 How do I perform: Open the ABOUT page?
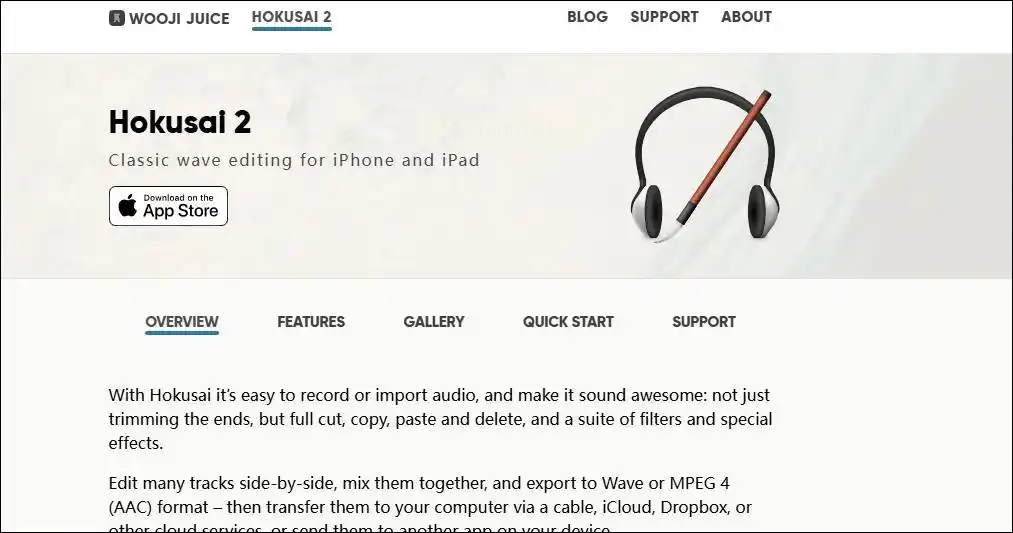746,17
